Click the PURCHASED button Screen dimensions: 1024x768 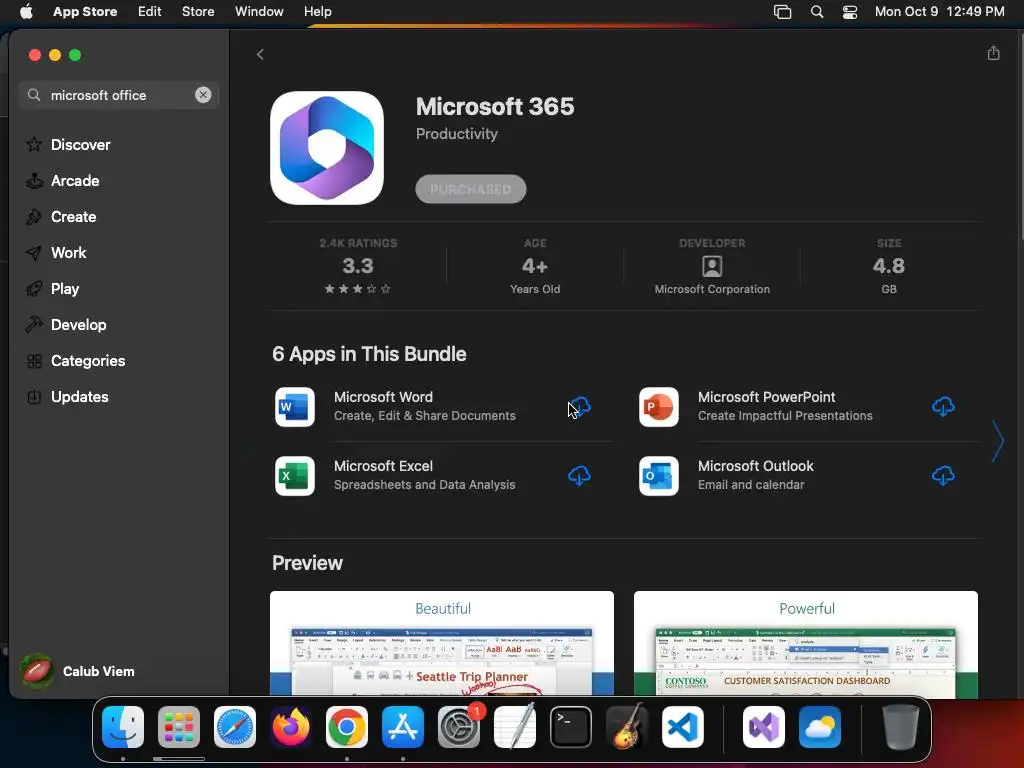point(470,189)
